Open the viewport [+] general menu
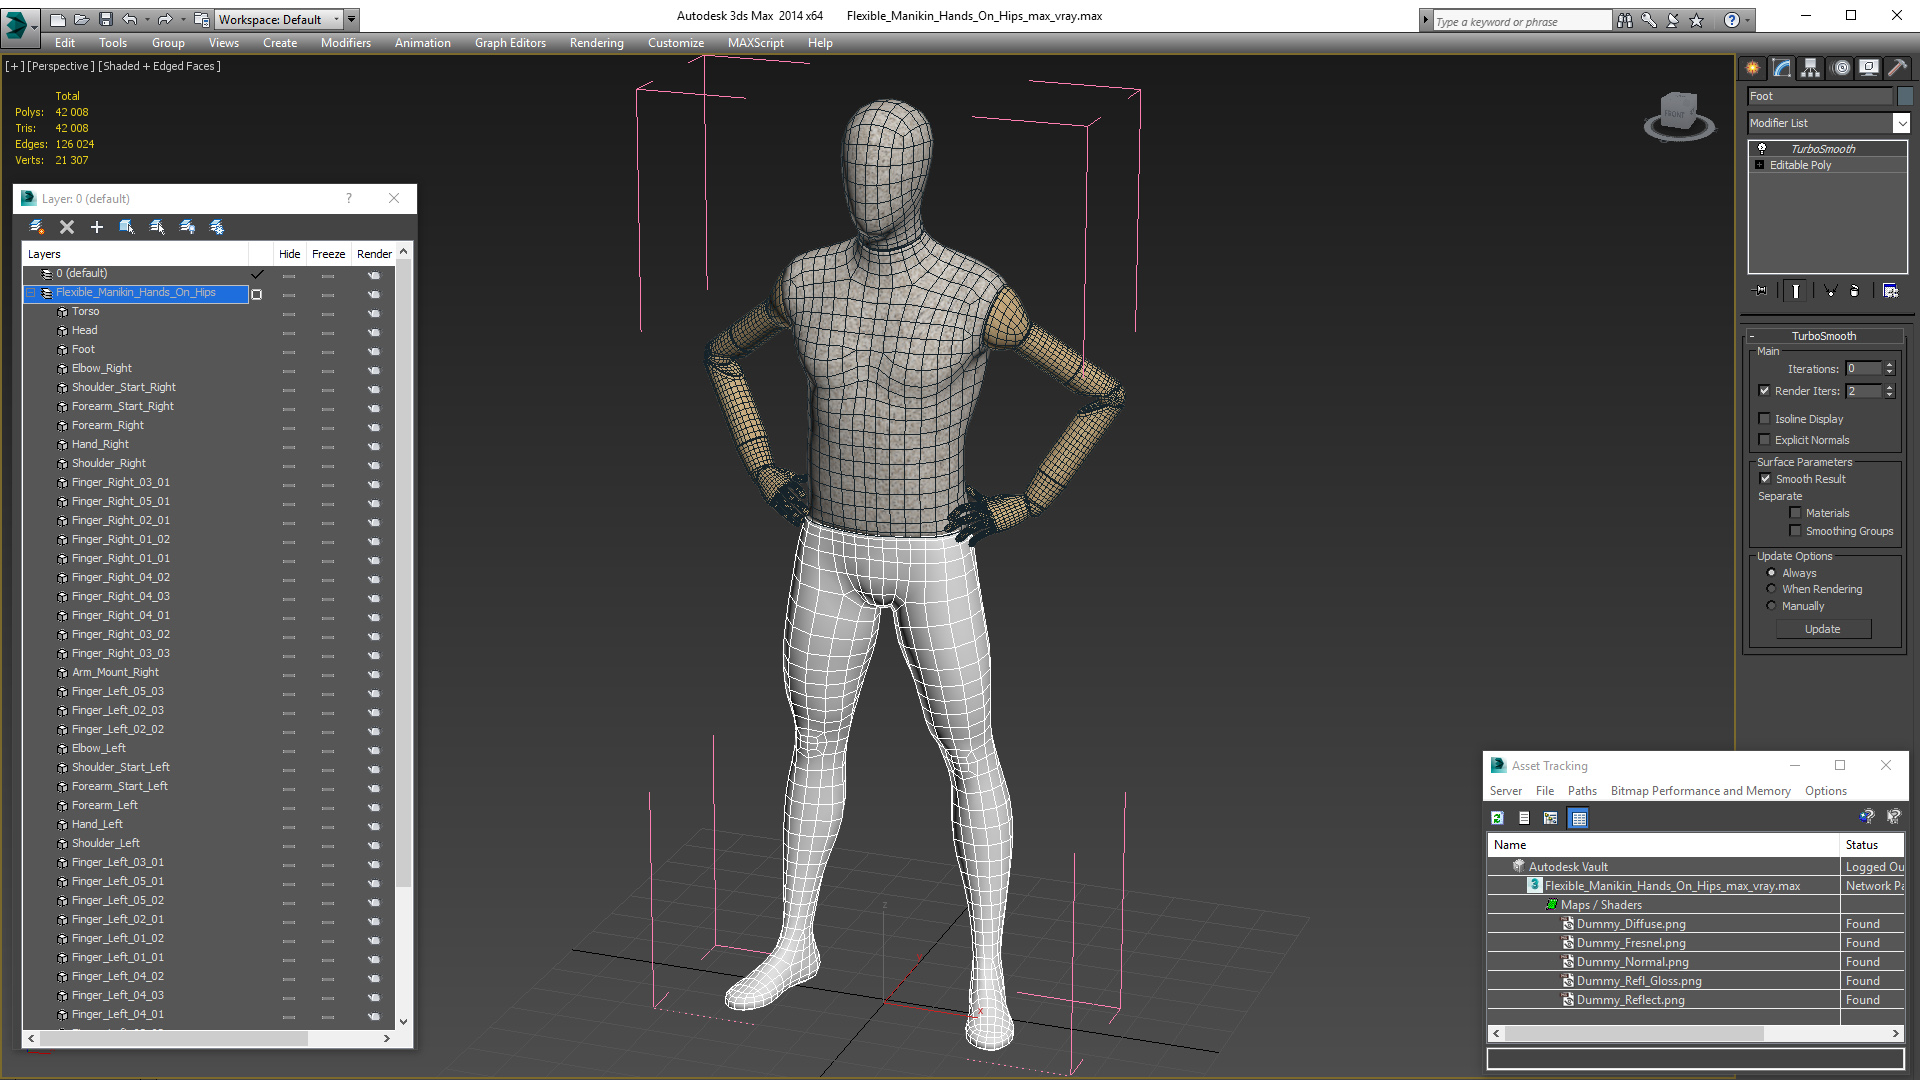Screen dimensions: 1920x1080 tap(14, 66)
